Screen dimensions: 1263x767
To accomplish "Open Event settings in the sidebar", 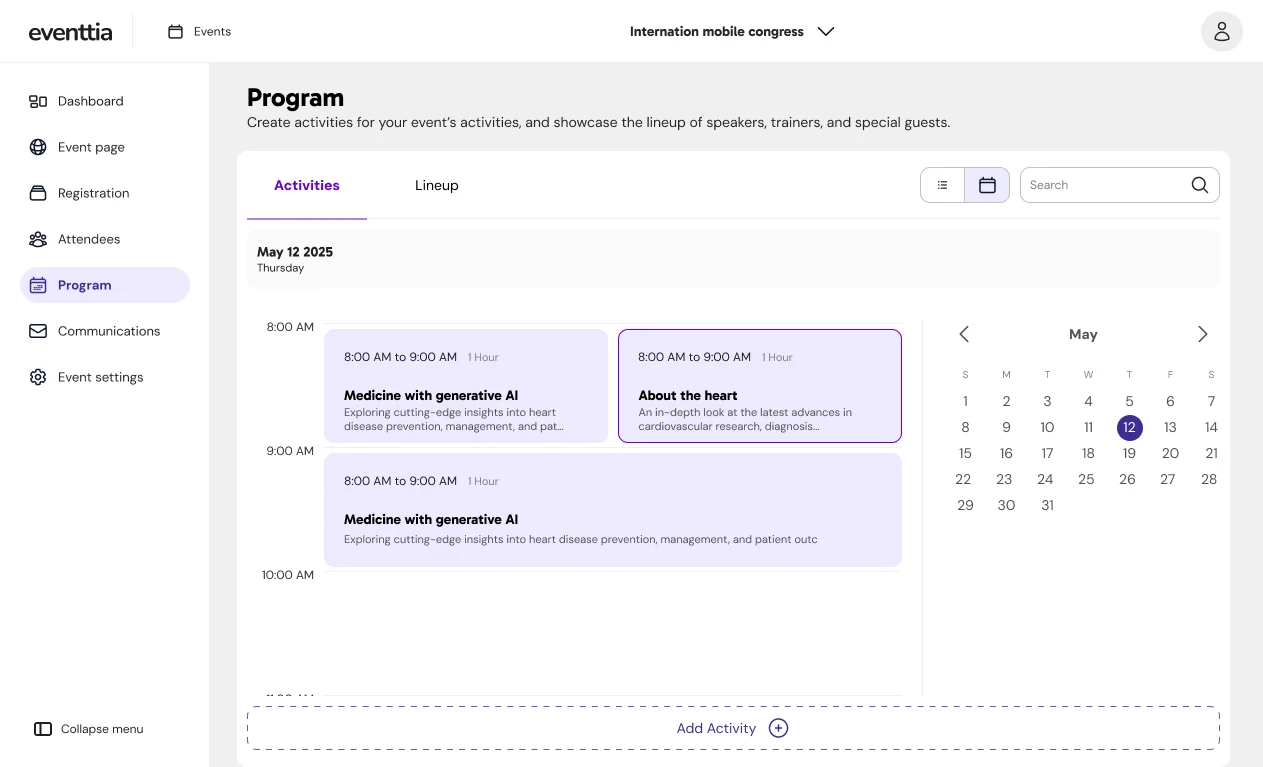I will click(x=105, y=377).
